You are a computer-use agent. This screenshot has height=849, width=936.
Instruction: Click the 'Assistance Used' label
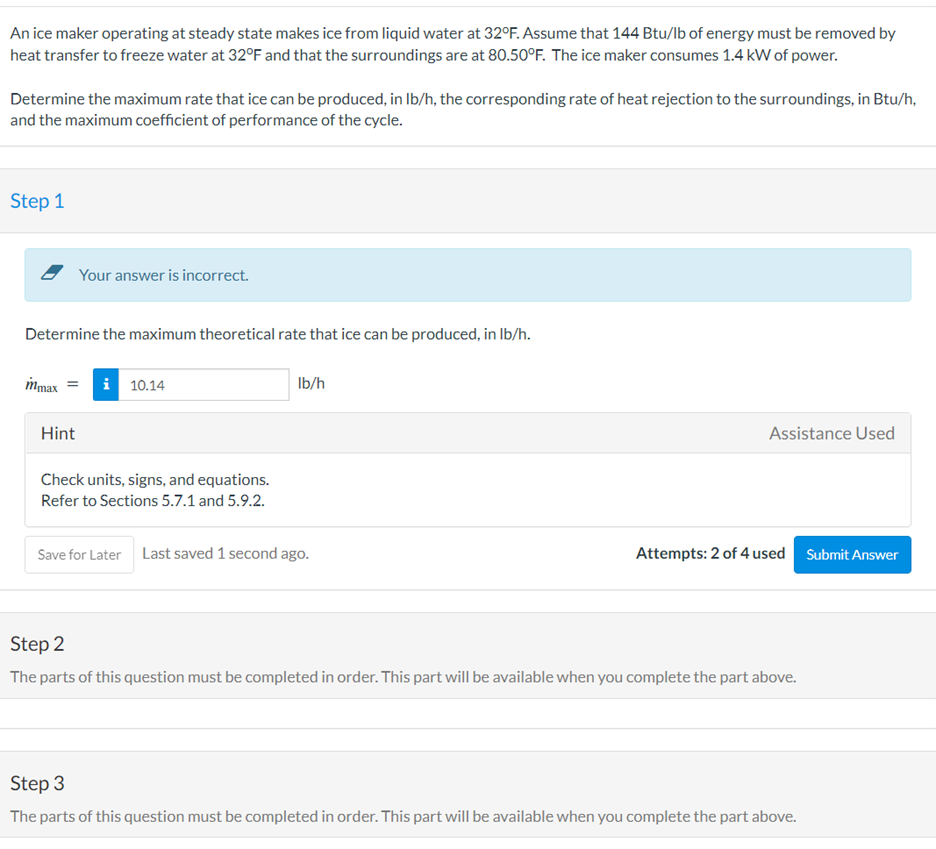click(x=832, y=433)
